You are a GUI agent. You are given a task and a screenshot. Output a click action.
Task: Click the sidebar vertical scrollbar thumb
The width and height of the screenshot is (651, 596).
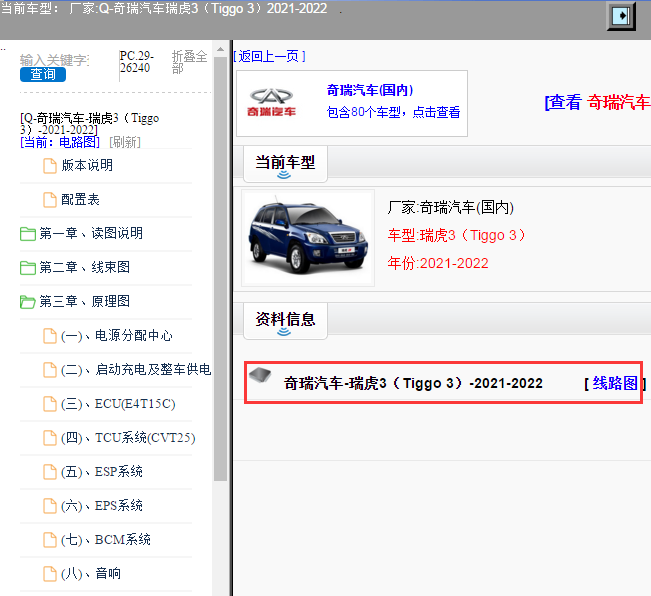point(220,268)
